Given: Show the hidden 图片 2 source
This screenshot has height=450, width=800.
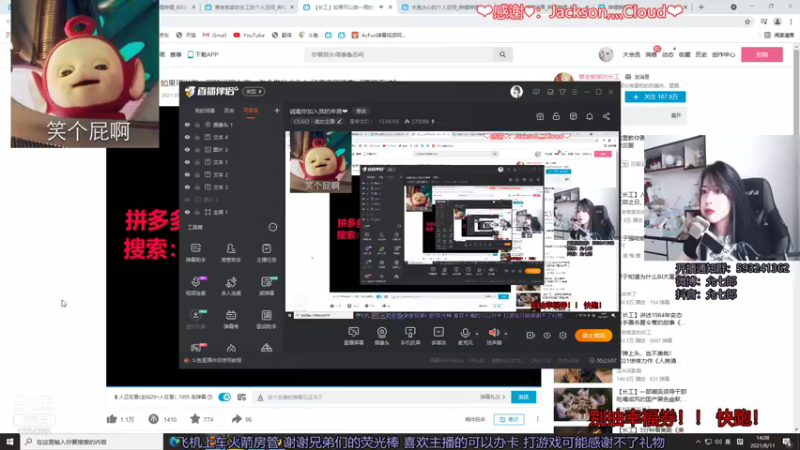Looking at the screenshot, I should [187, 199].
